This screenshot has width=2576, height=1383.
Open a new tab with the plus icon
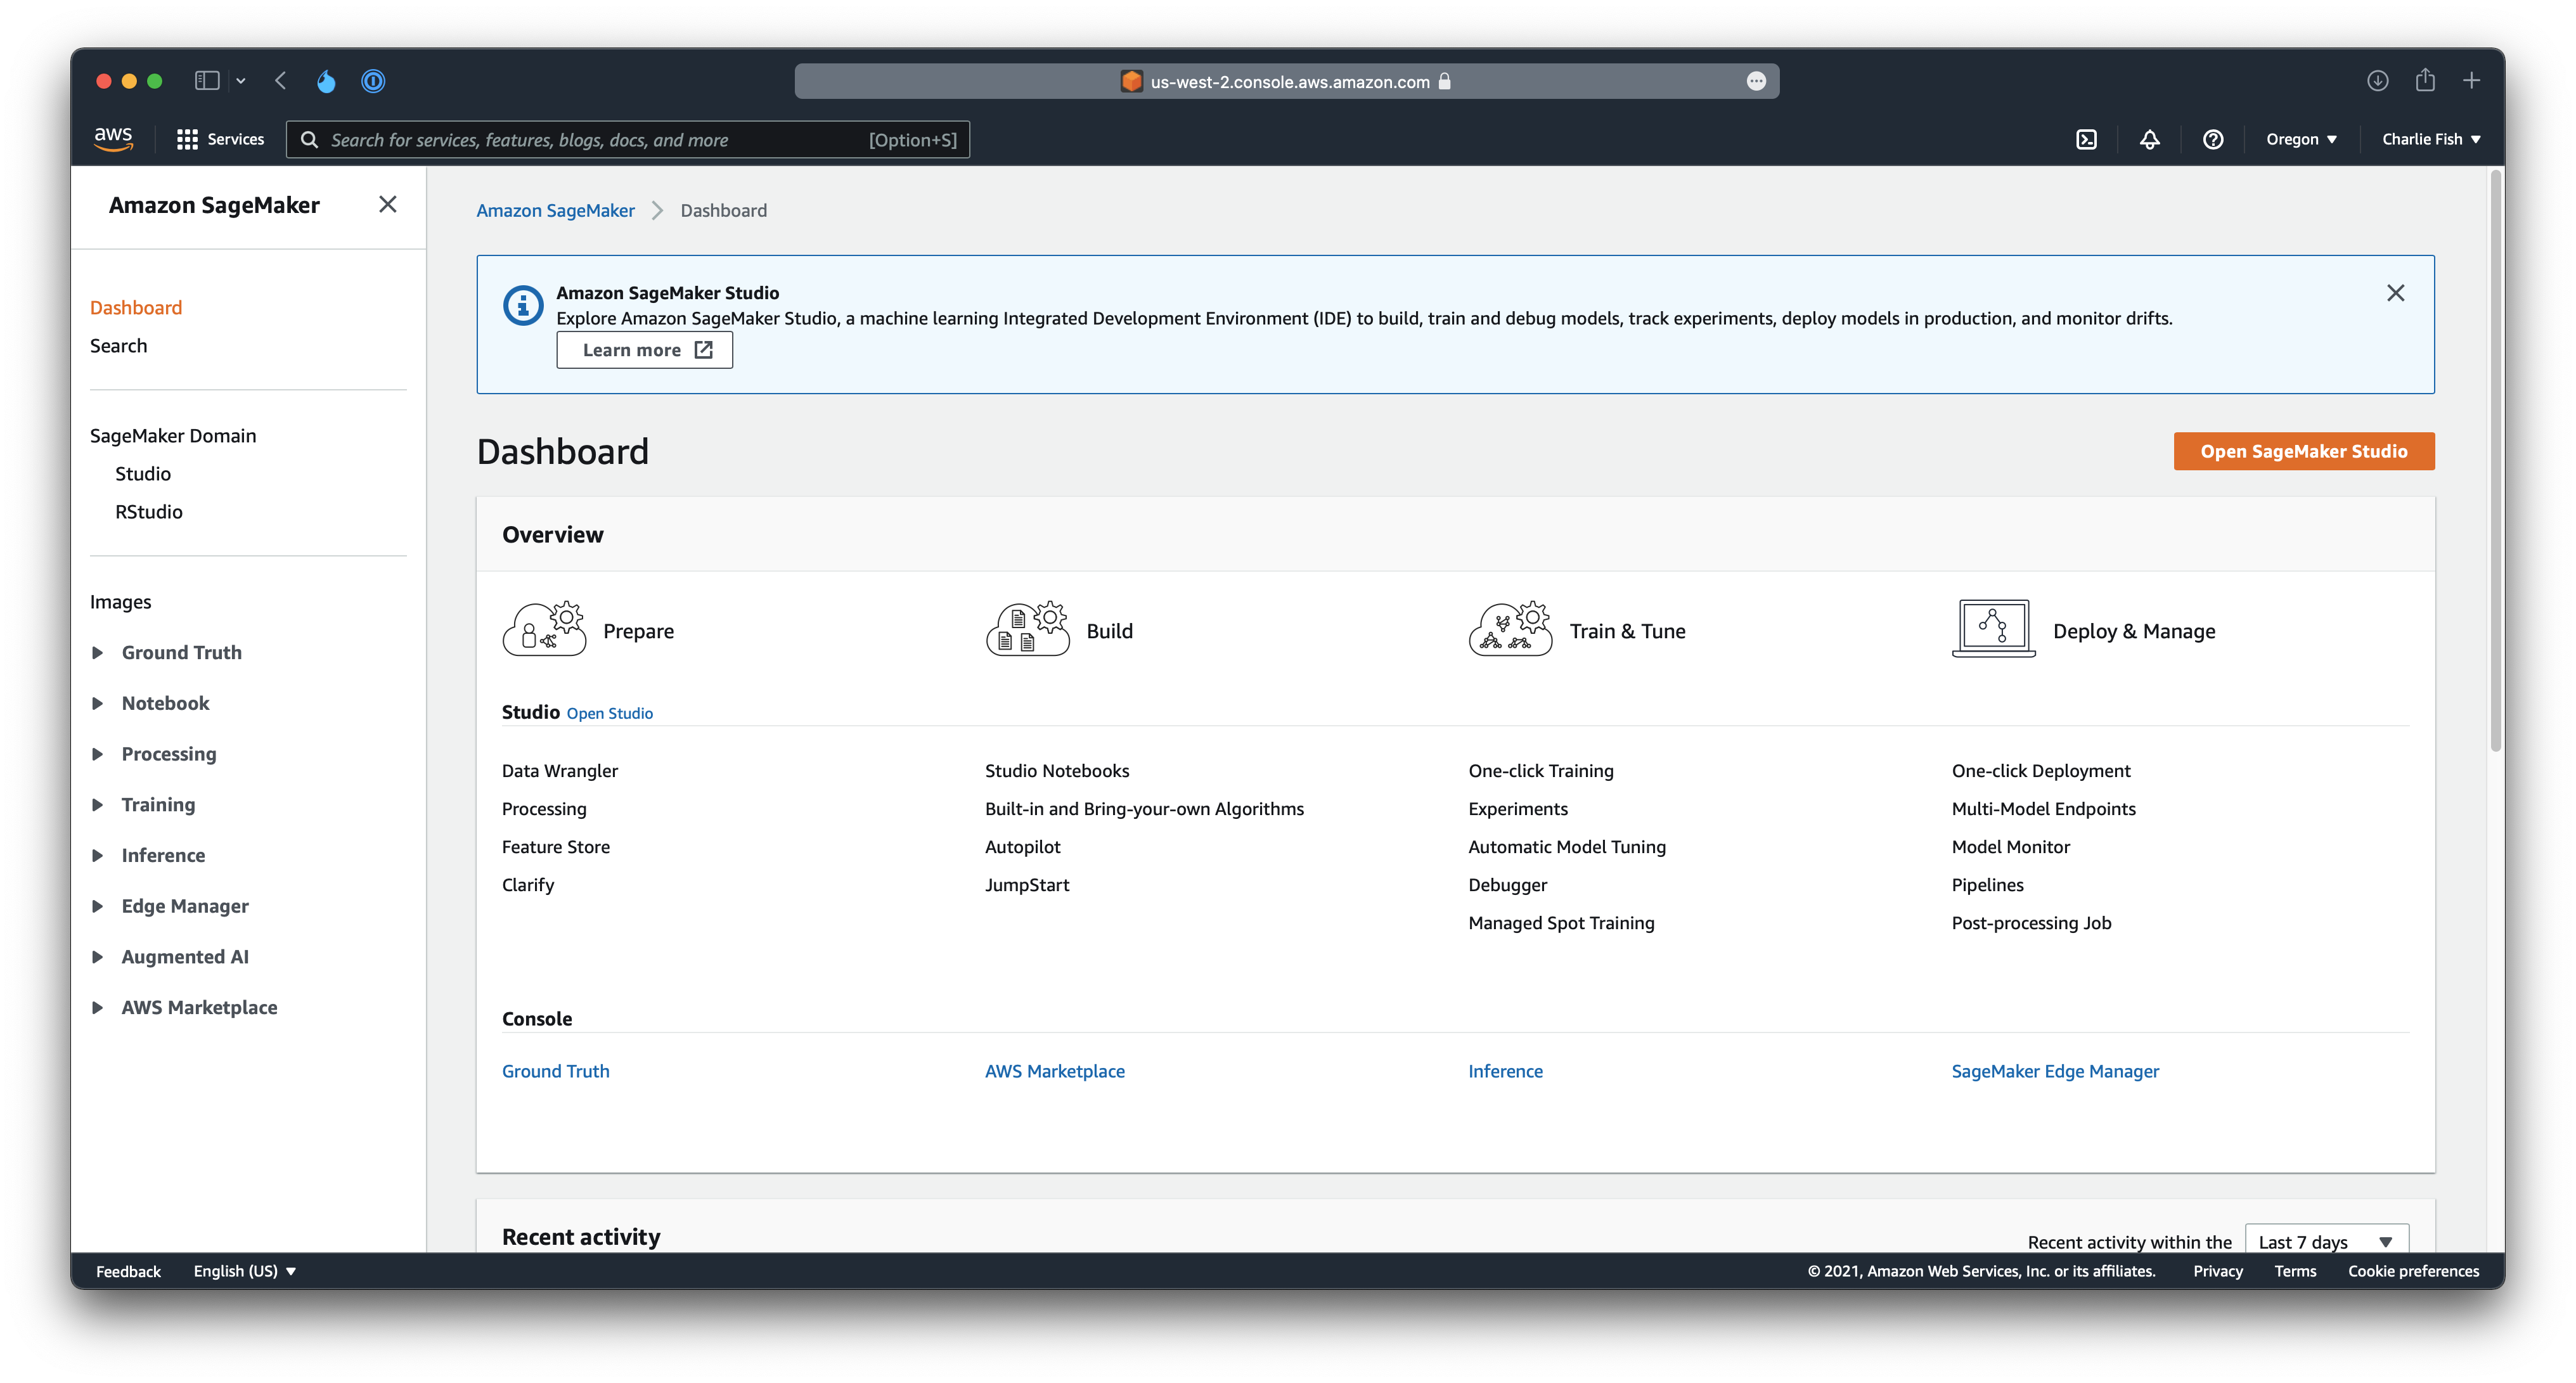click(x=2471, y=81)
